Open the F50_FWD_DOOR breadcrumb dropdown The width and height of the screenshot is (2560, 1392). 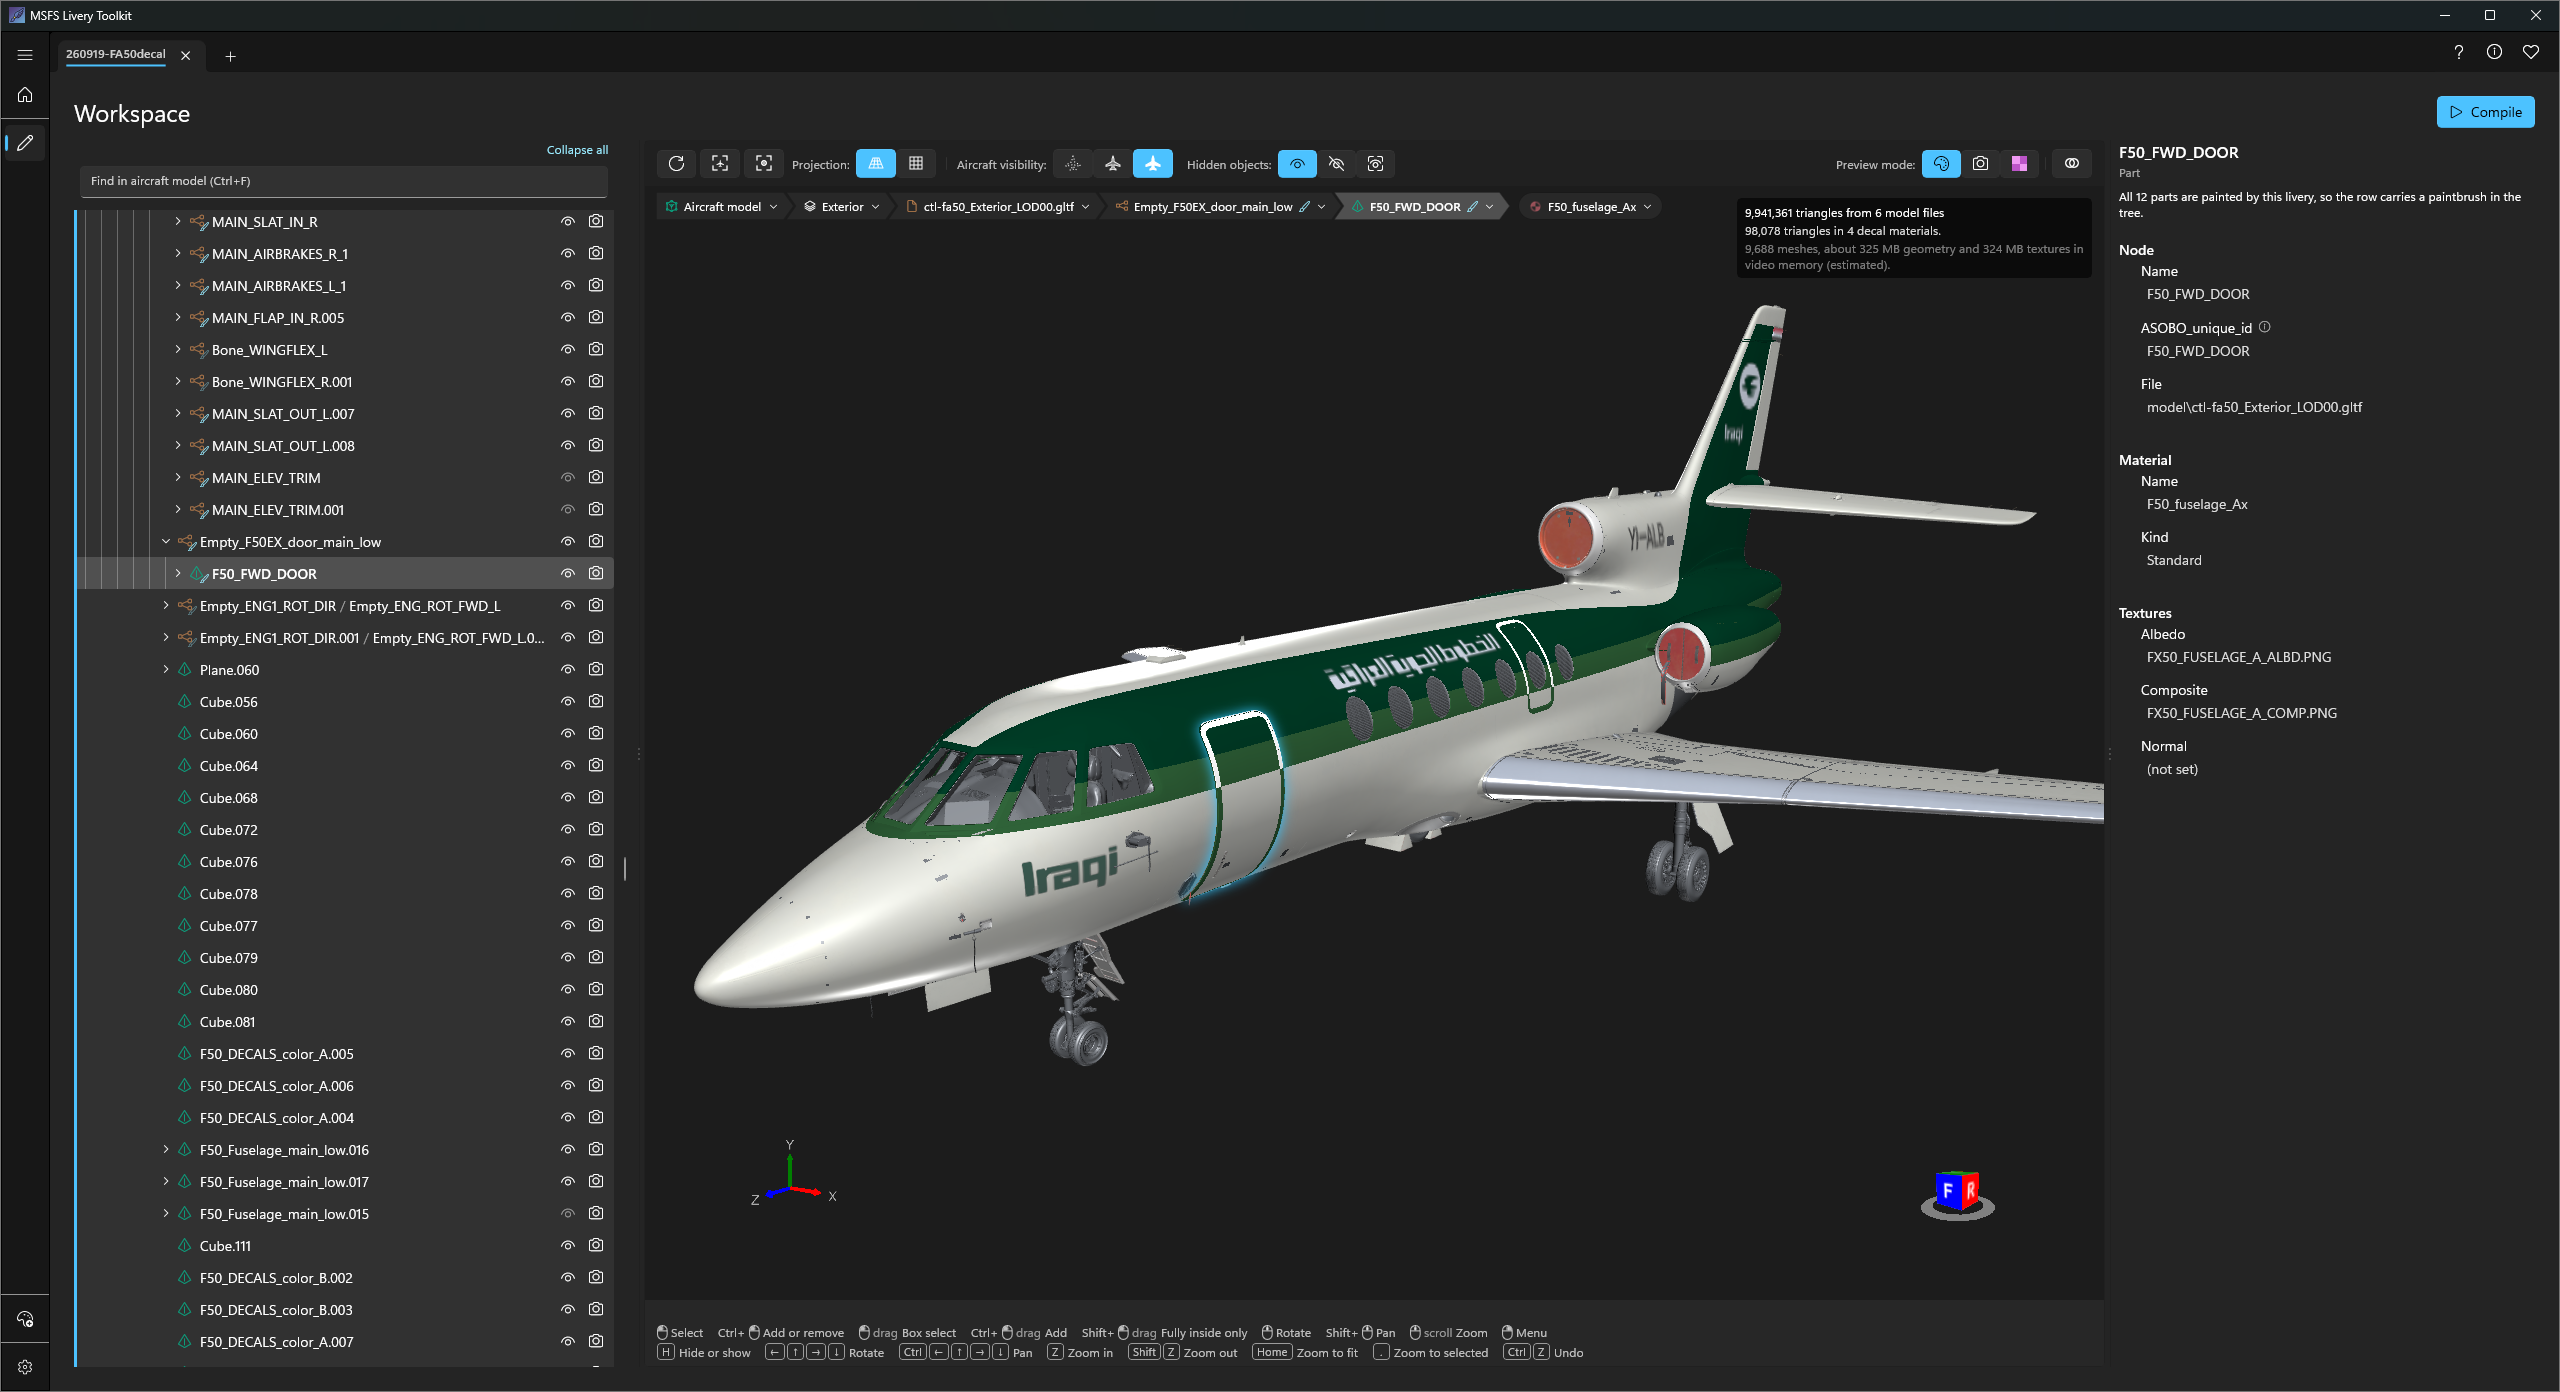[x=1489, y=207]
